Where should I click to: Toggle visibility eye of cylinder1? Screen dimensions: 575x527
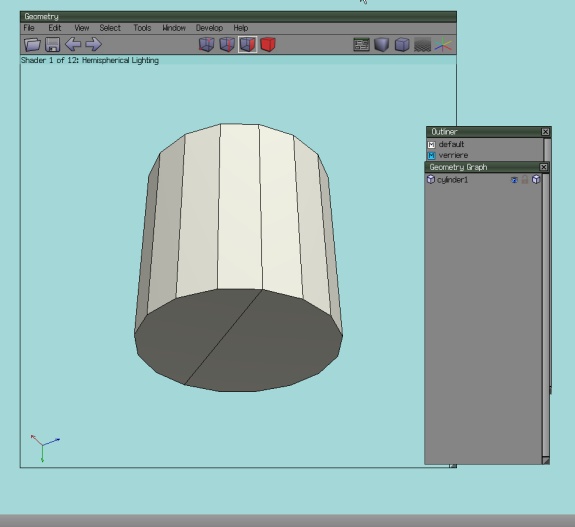click(514, 180)
